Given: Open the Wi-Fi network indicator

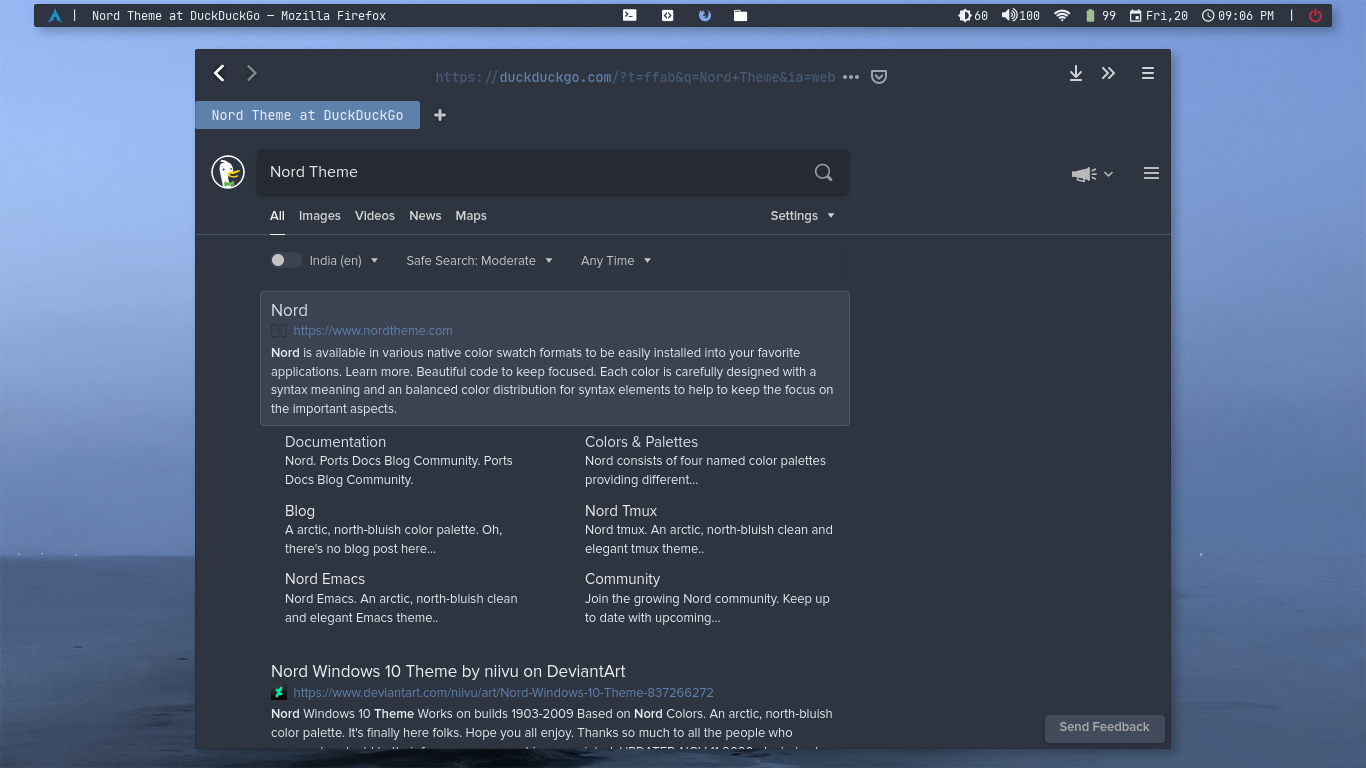Looking at the screenshot, I should (1062, 15).
